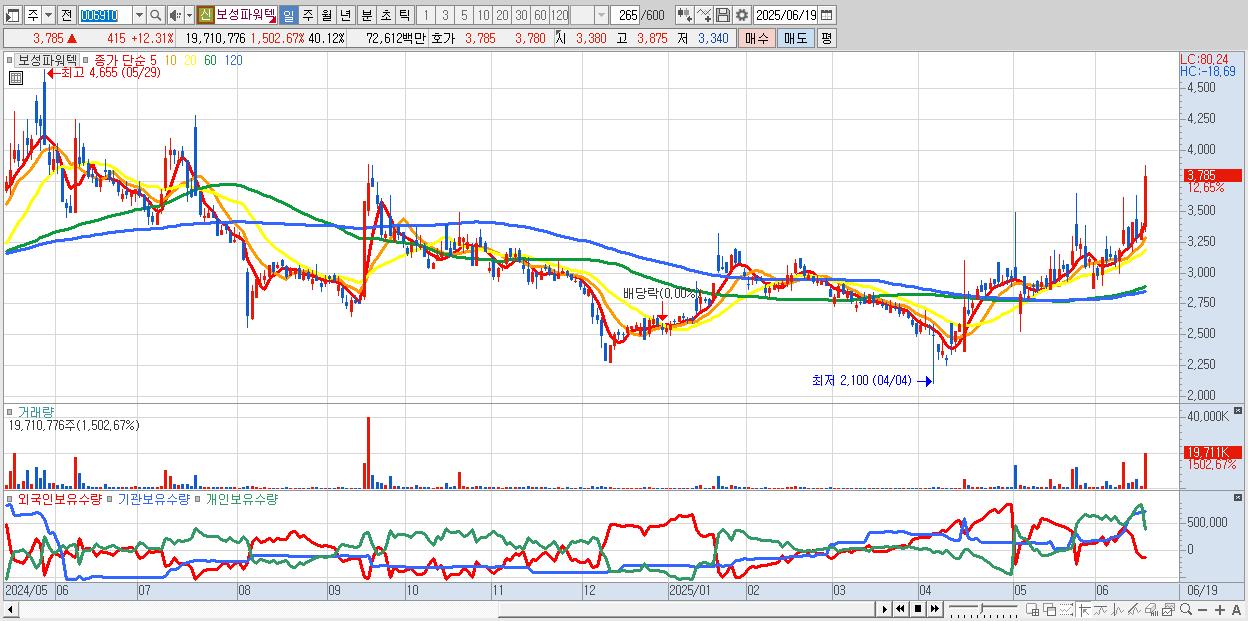Select interval preset 10
Image resolution: width=1248 pixels, height=621 pixels.
(x=483, y=15)
